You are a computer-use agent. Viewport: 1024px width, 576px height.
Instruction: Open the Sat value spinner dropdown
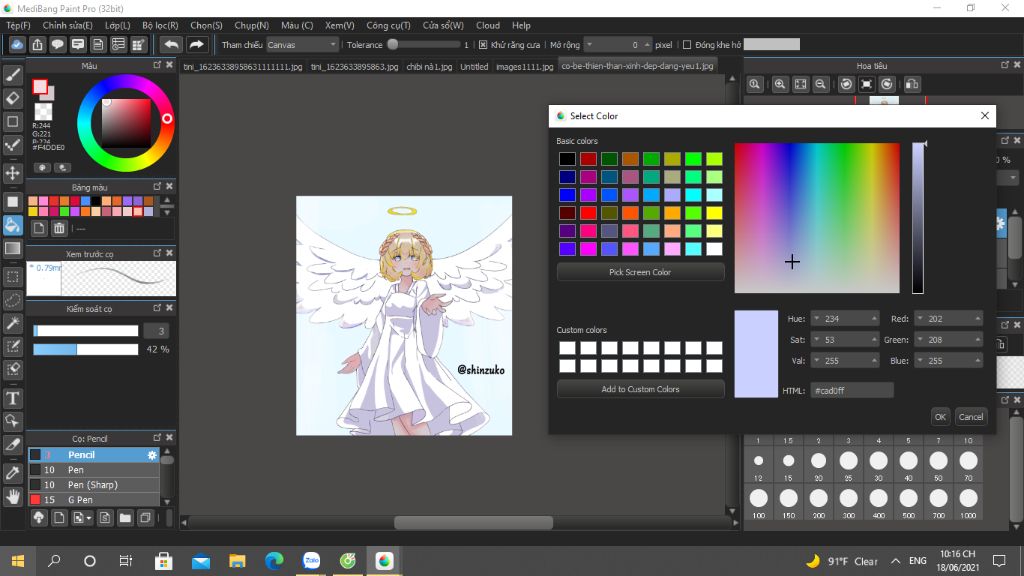tap(816, 340)
